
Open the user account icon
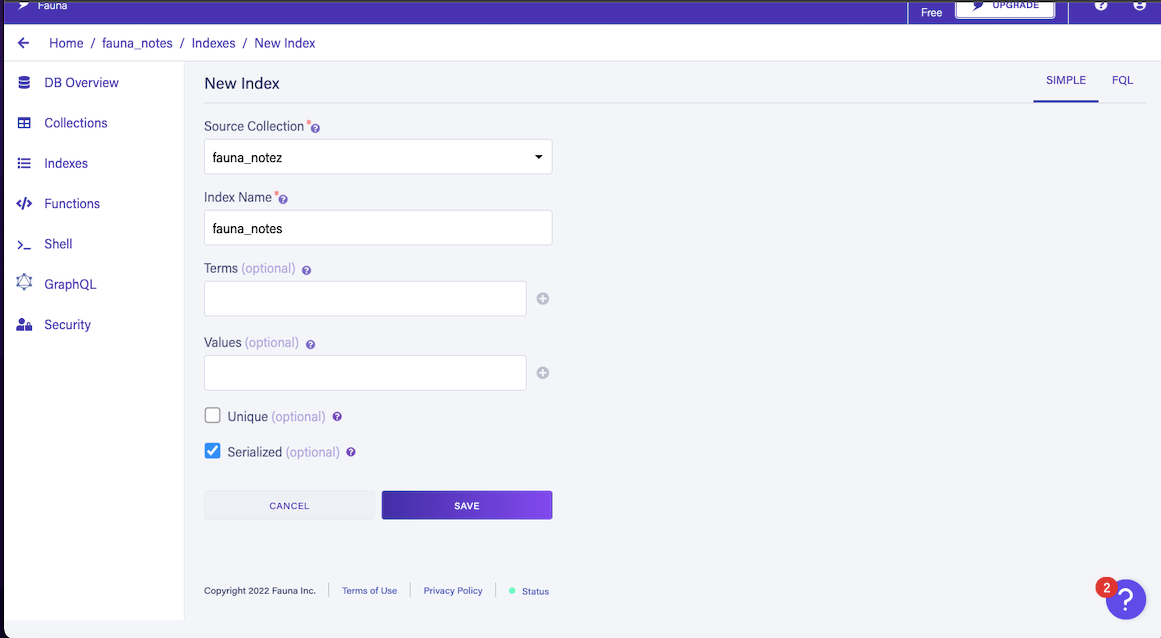pos(1140,5)
